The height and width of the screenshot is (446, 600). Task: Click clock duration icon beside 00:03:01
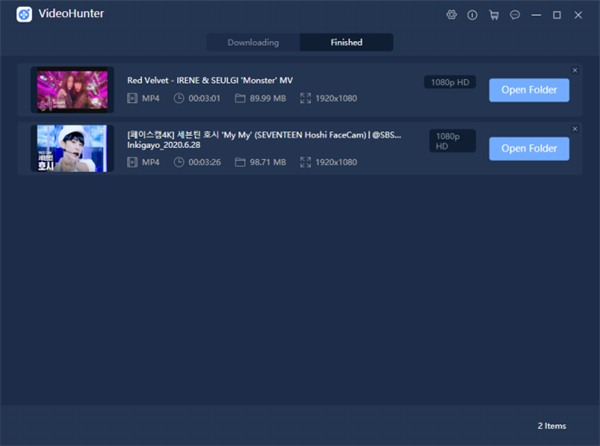click(x=179, y=98)
